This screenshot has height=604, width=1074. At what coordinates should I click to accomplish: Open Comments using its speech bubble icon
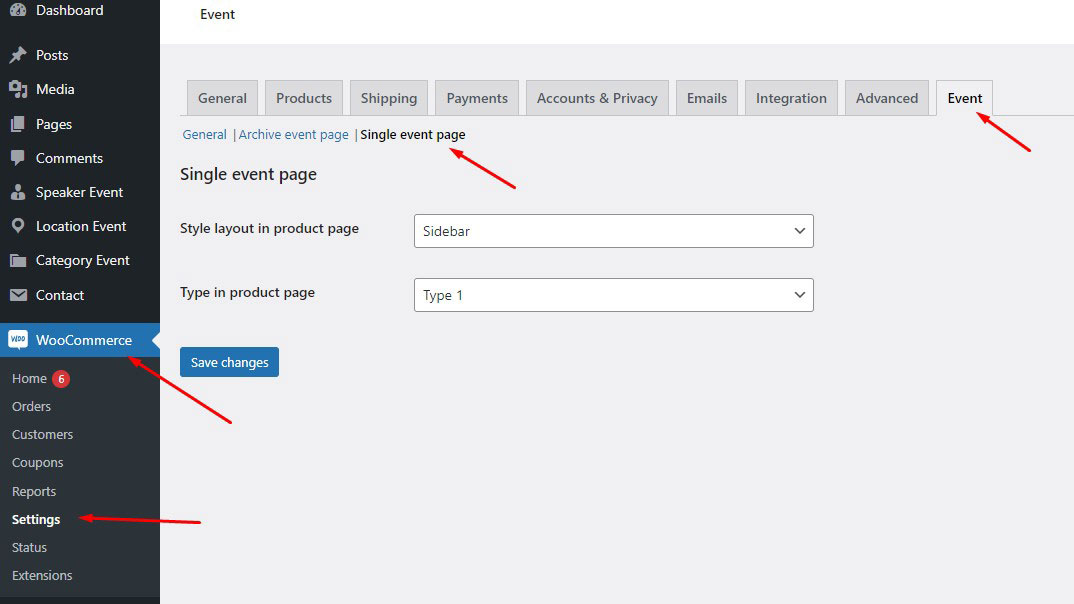17,158
